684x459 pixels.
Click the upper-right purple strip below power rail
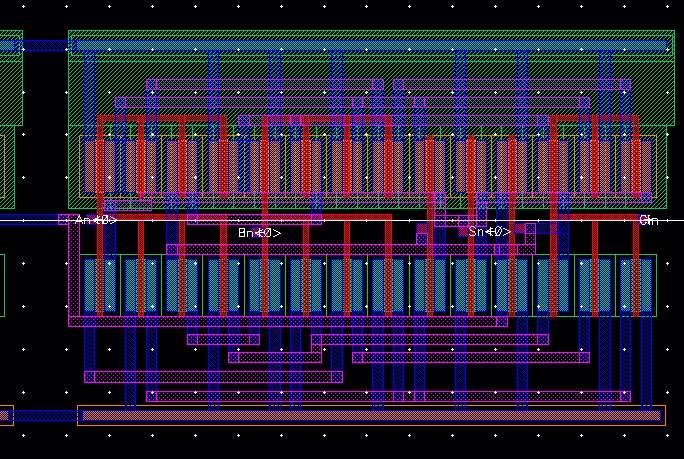pos(510,85)
